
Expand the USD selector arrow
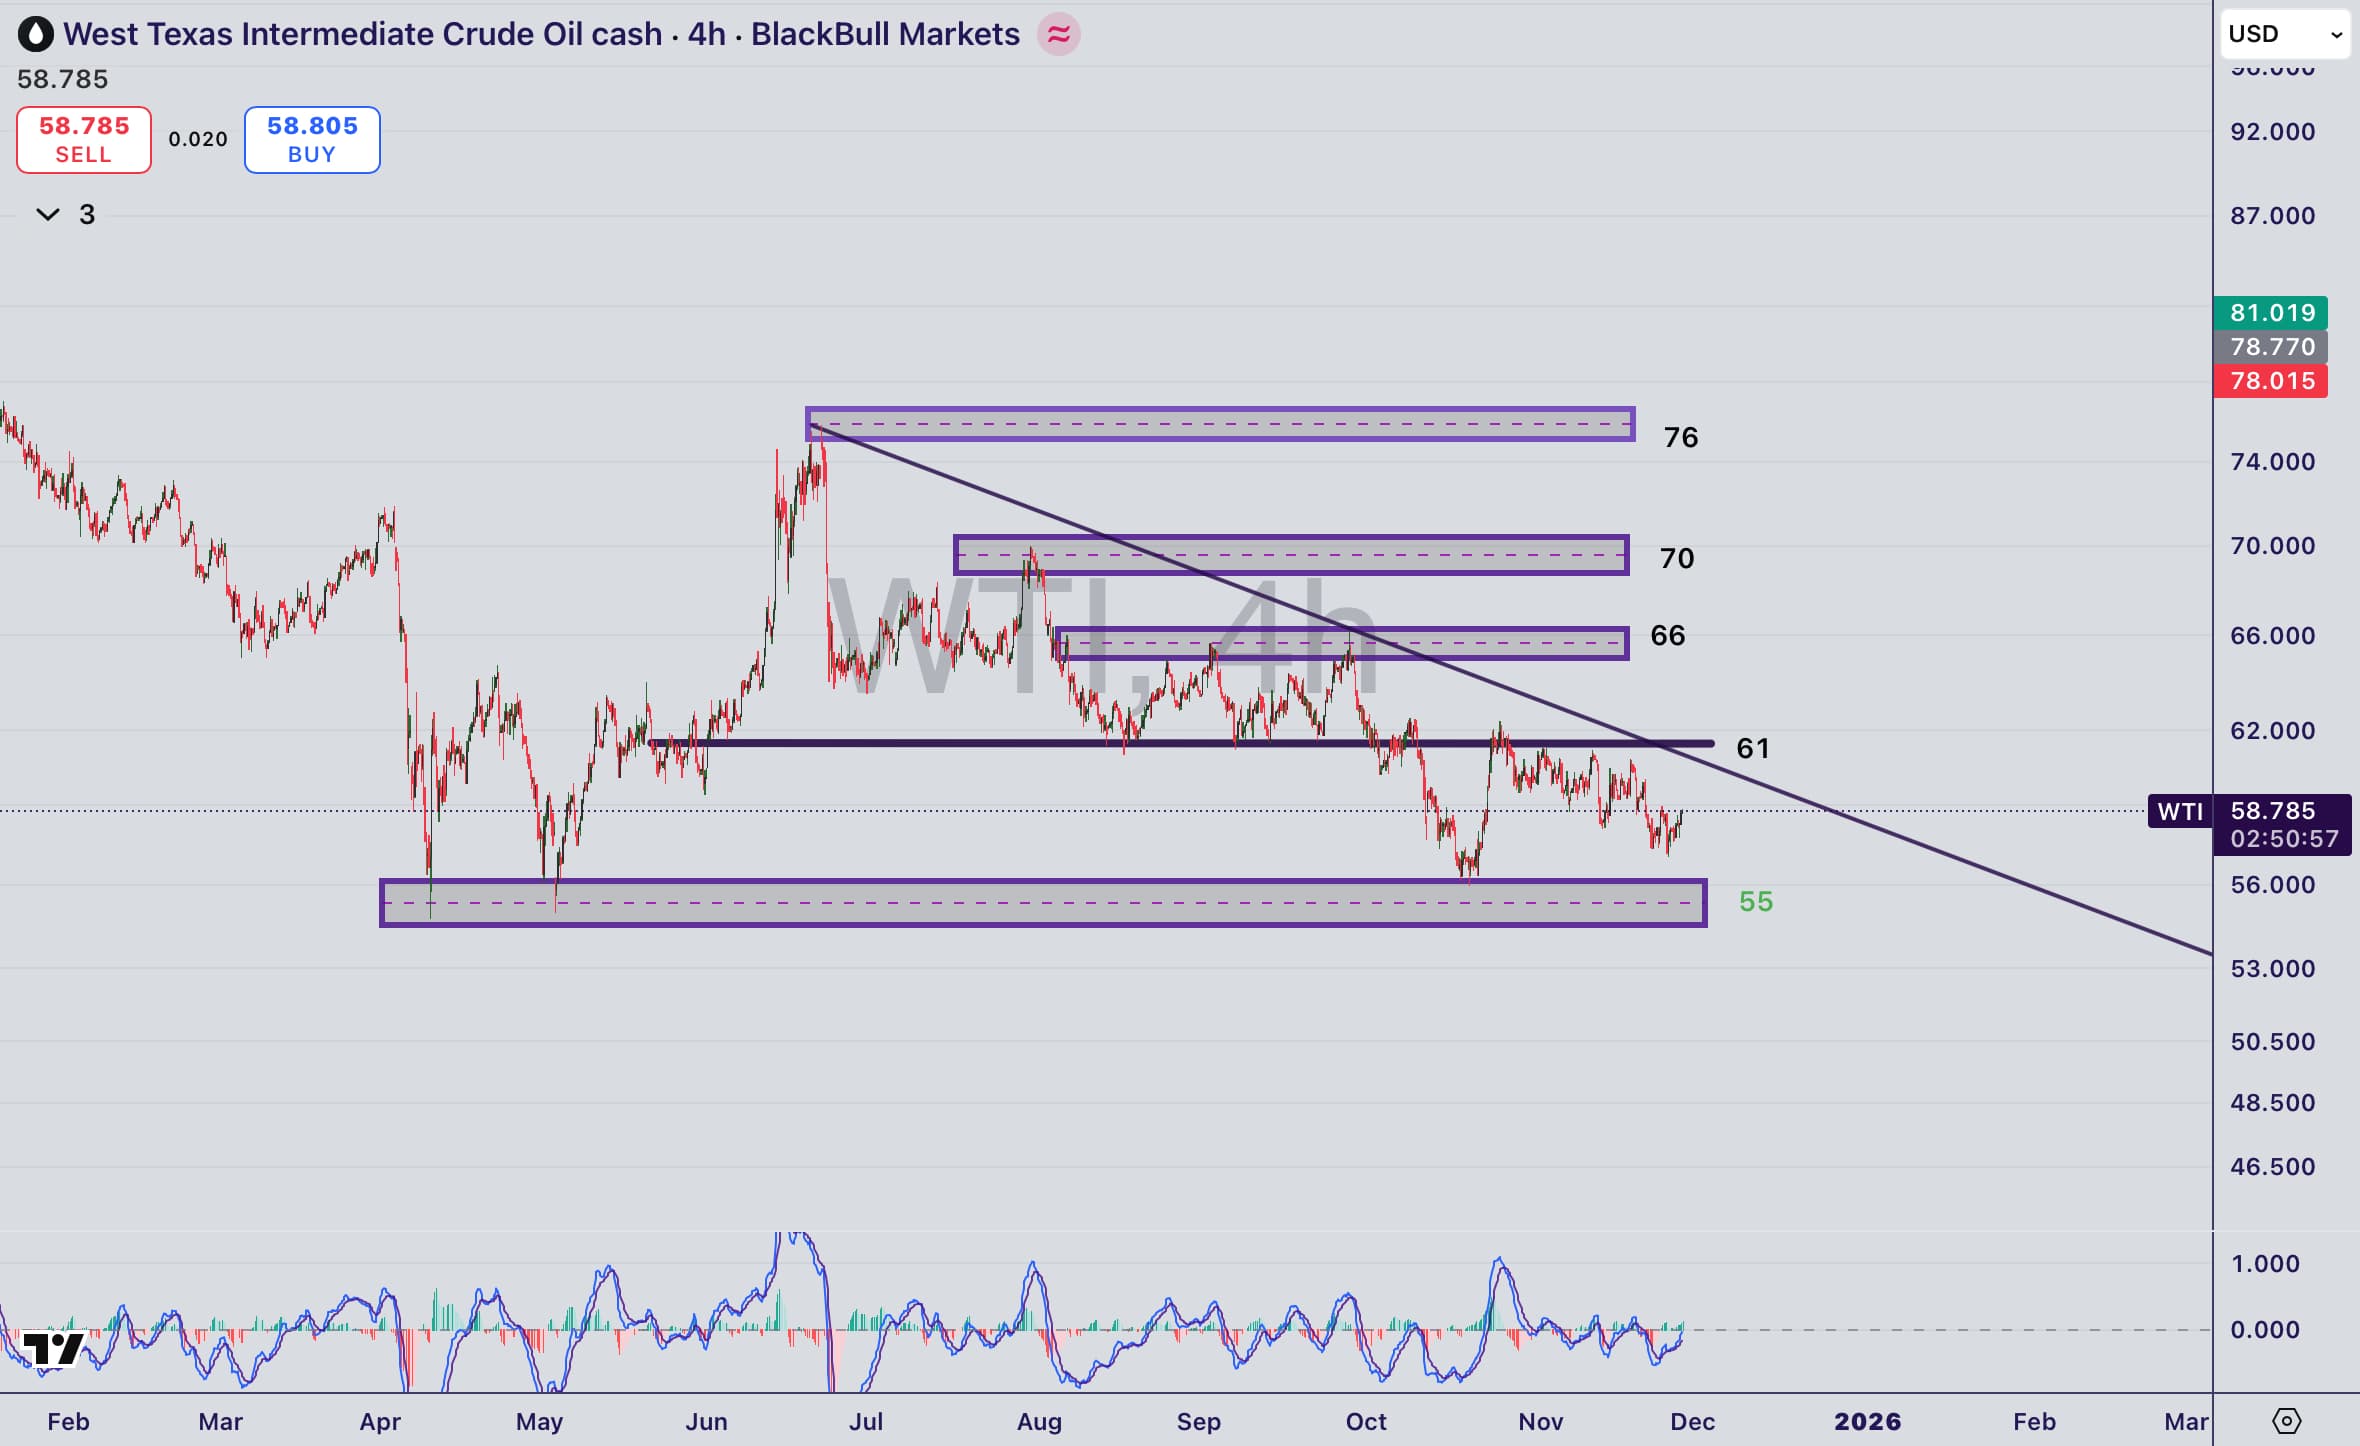(x=2338, y=34)
